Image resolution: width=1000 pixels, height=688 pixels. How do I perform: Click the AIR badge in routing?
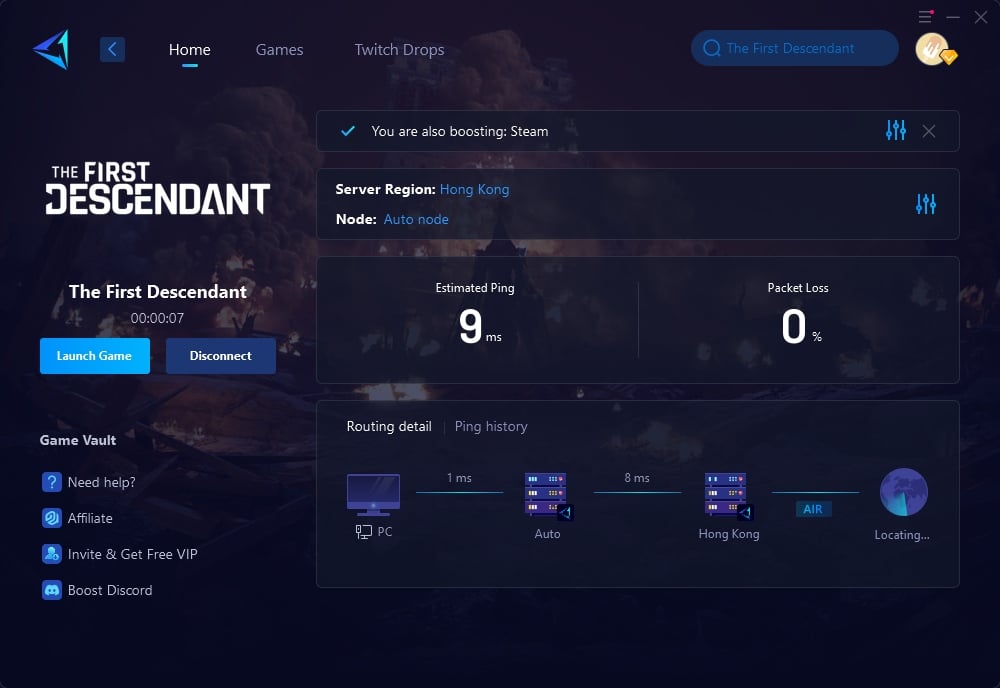pos(813,509)
